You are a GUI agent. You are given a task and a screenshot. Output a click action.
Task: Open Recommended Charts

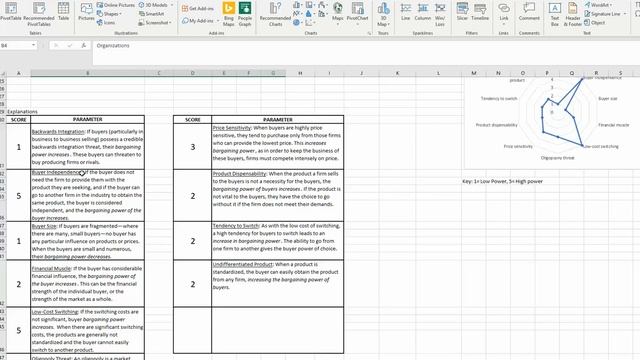point(275,14)
